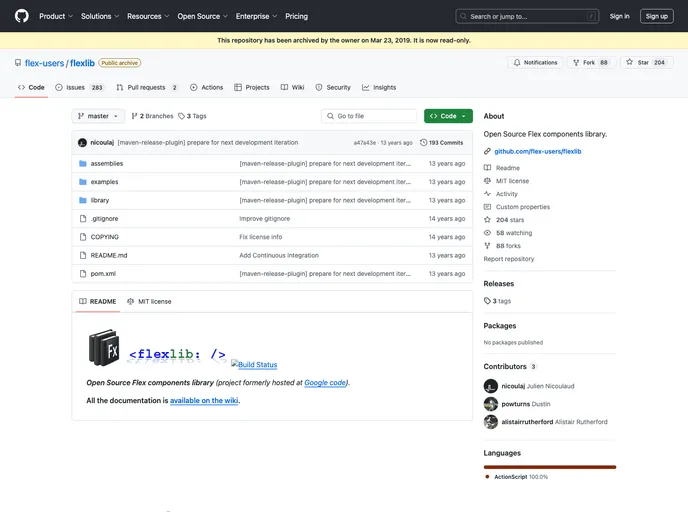Fork the repository
Screen dimensions: 688x512
pyautogui.click(x=591, y=62)
